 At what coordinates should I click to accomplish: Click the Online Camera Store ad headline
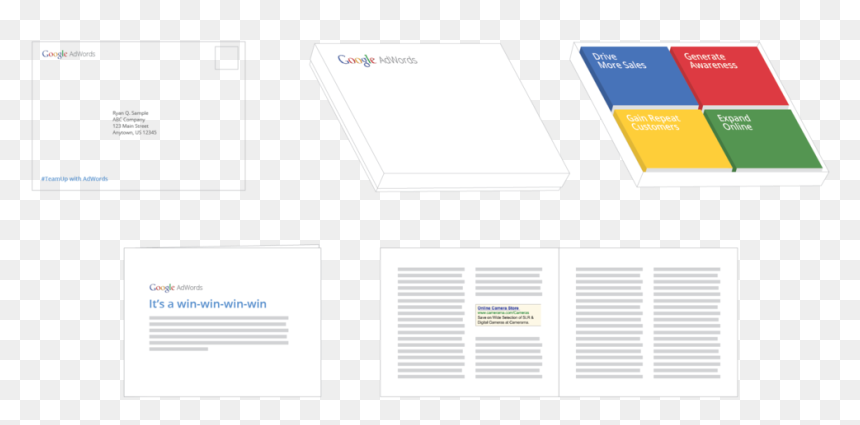tap(497, 309)
